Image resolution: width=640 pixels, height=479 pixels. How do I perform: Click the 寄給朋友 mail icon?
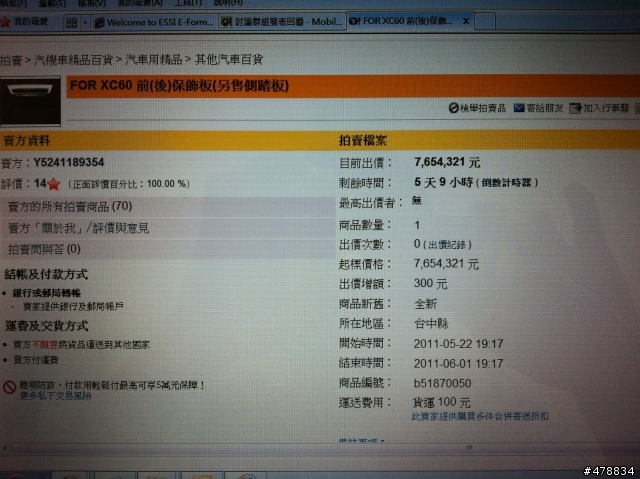click(x=519, y=108)
